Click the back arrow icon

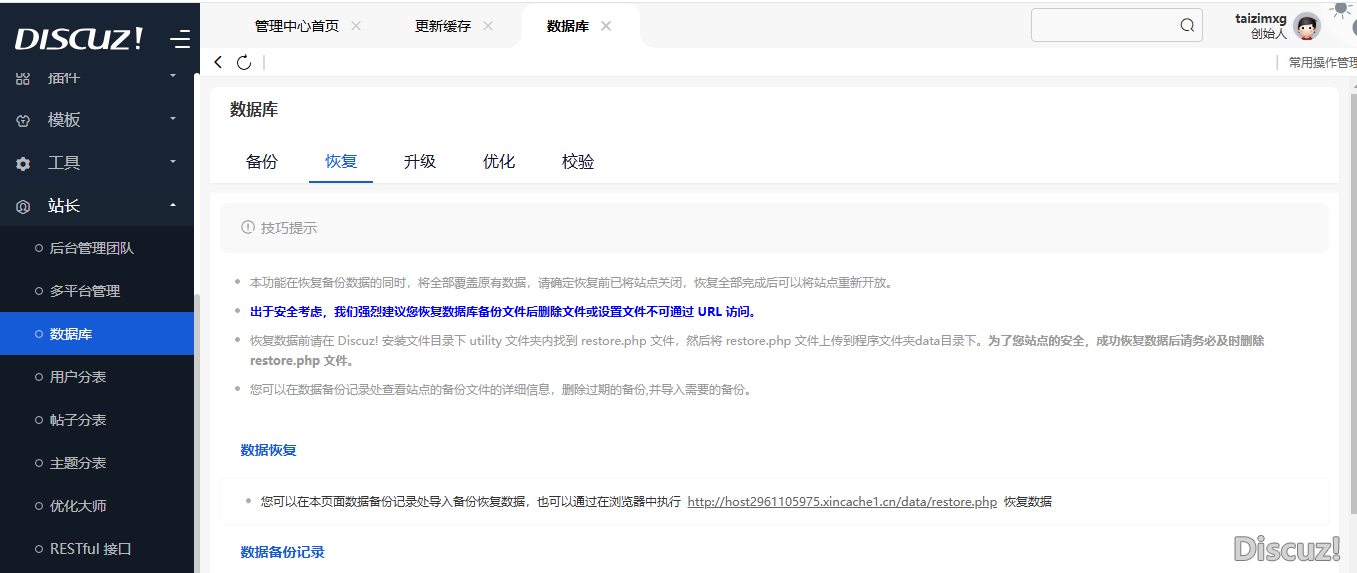[219, 63]
